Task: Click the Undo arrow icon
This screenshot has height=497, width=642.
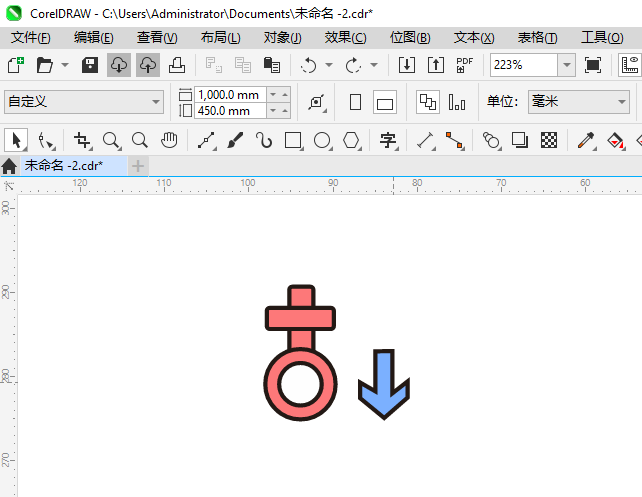Action: [x=309, y=65]
